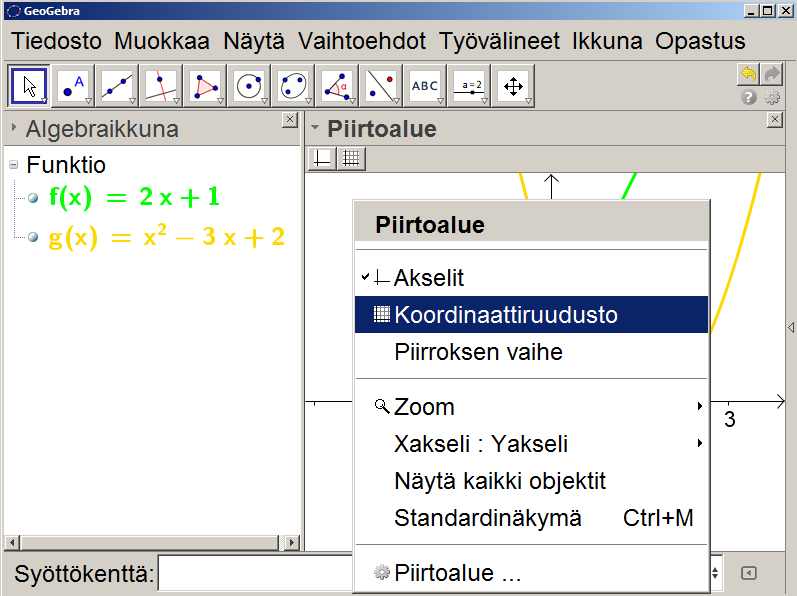The image size is (797, 596).
Task: Open the Ikkuna menu
Action: (x=607, y=41)
